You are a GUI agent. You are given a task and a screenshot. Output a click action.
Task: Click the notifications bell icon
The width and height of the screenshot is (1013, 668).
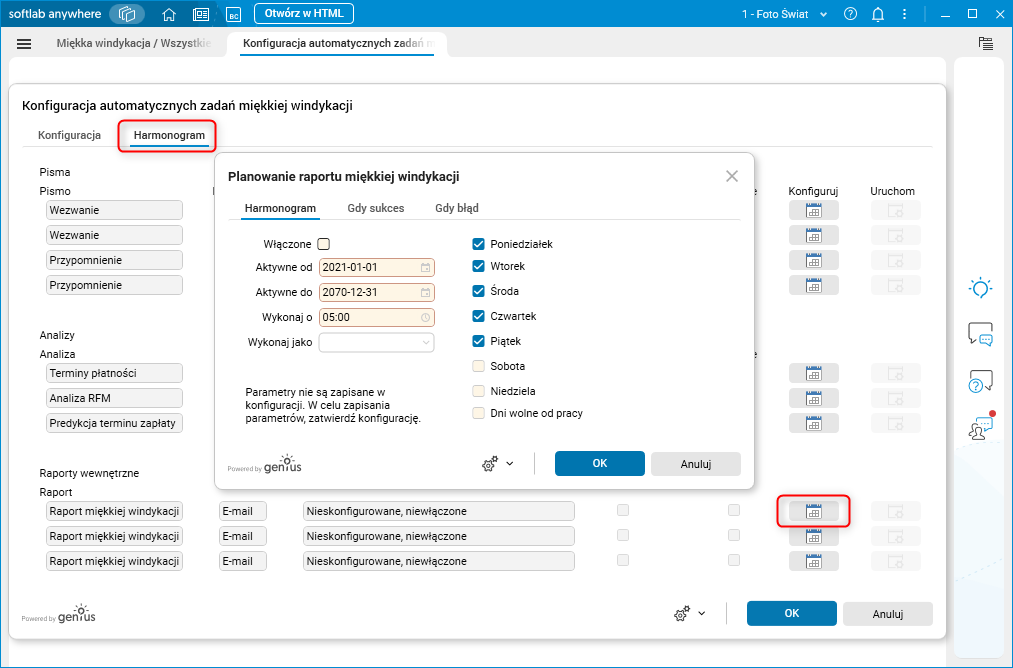tap(877, 15)
